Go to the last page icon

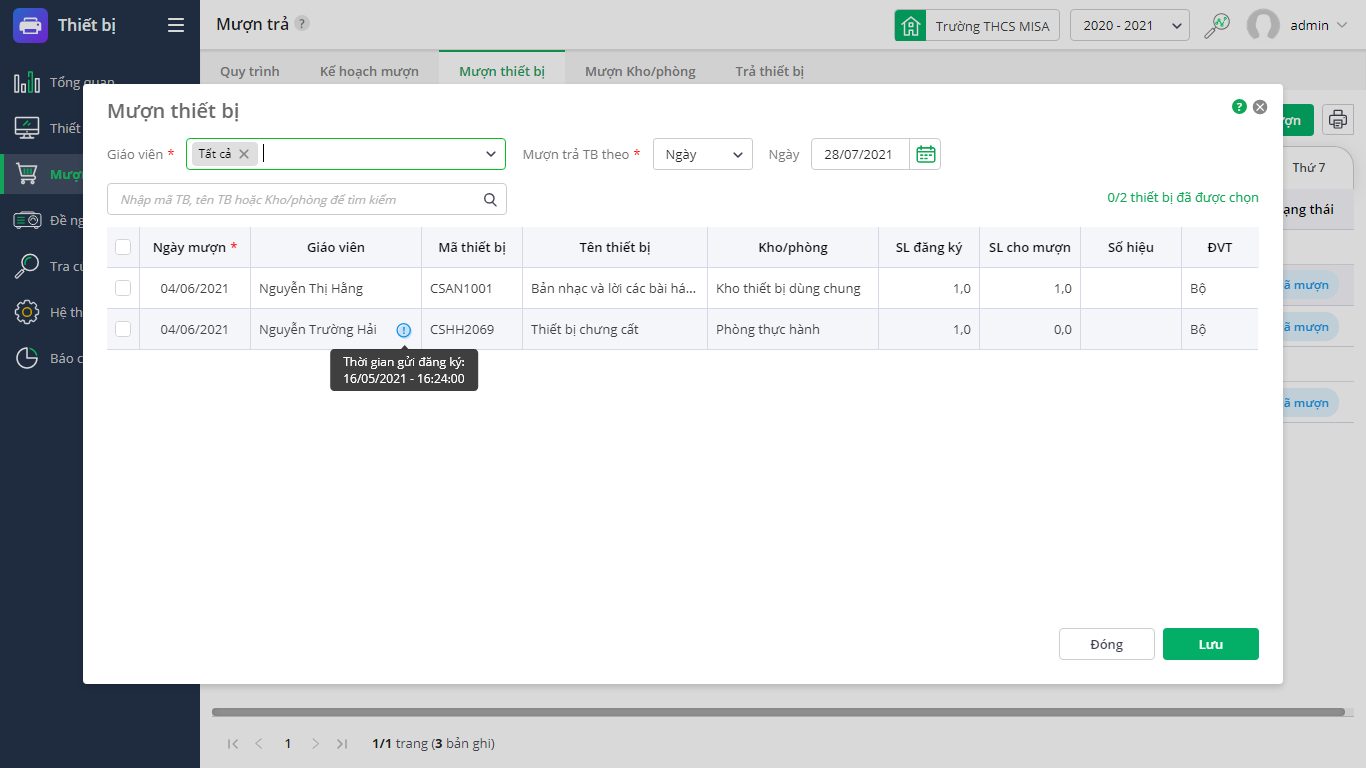(x=341, y=744)
